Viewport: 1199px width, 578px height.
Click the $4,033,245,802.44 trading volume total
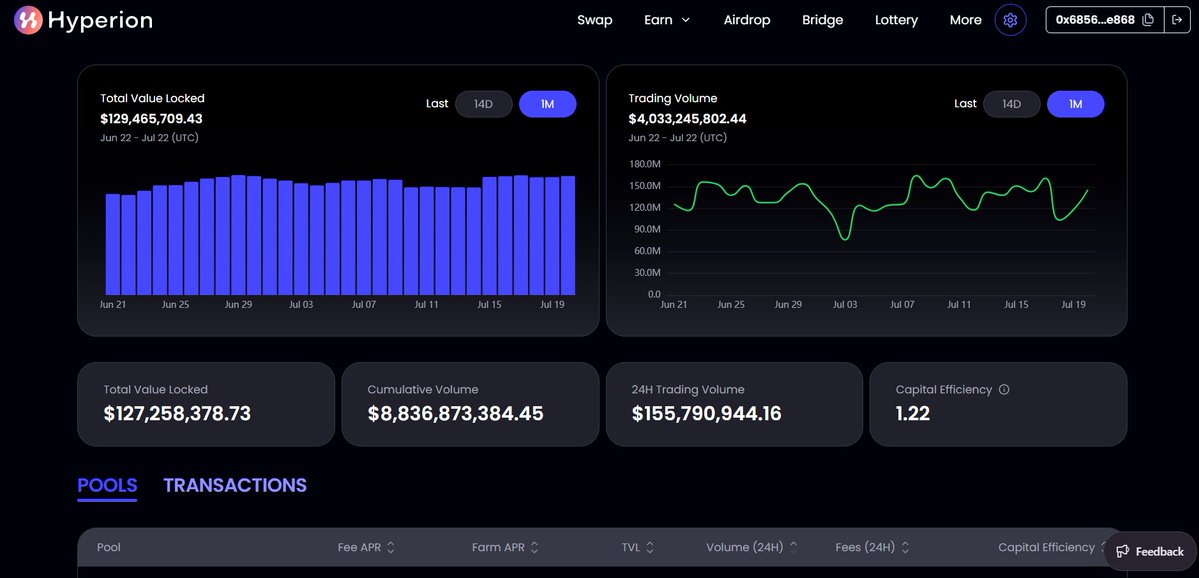pos(687,119)
